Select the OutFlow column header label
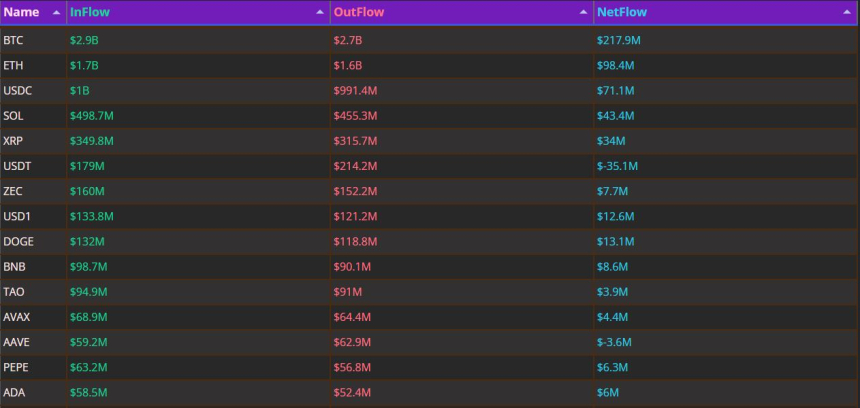The image size is (860, 408). pos(357,13)
